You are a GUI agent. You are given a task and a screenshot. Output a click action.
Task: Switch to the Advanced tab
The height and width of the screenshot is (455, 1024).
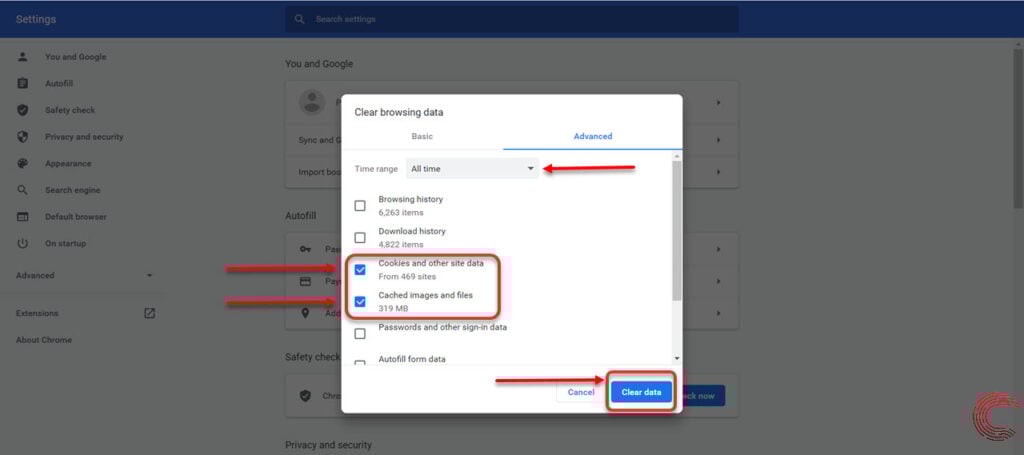click(x=592, y=136)
